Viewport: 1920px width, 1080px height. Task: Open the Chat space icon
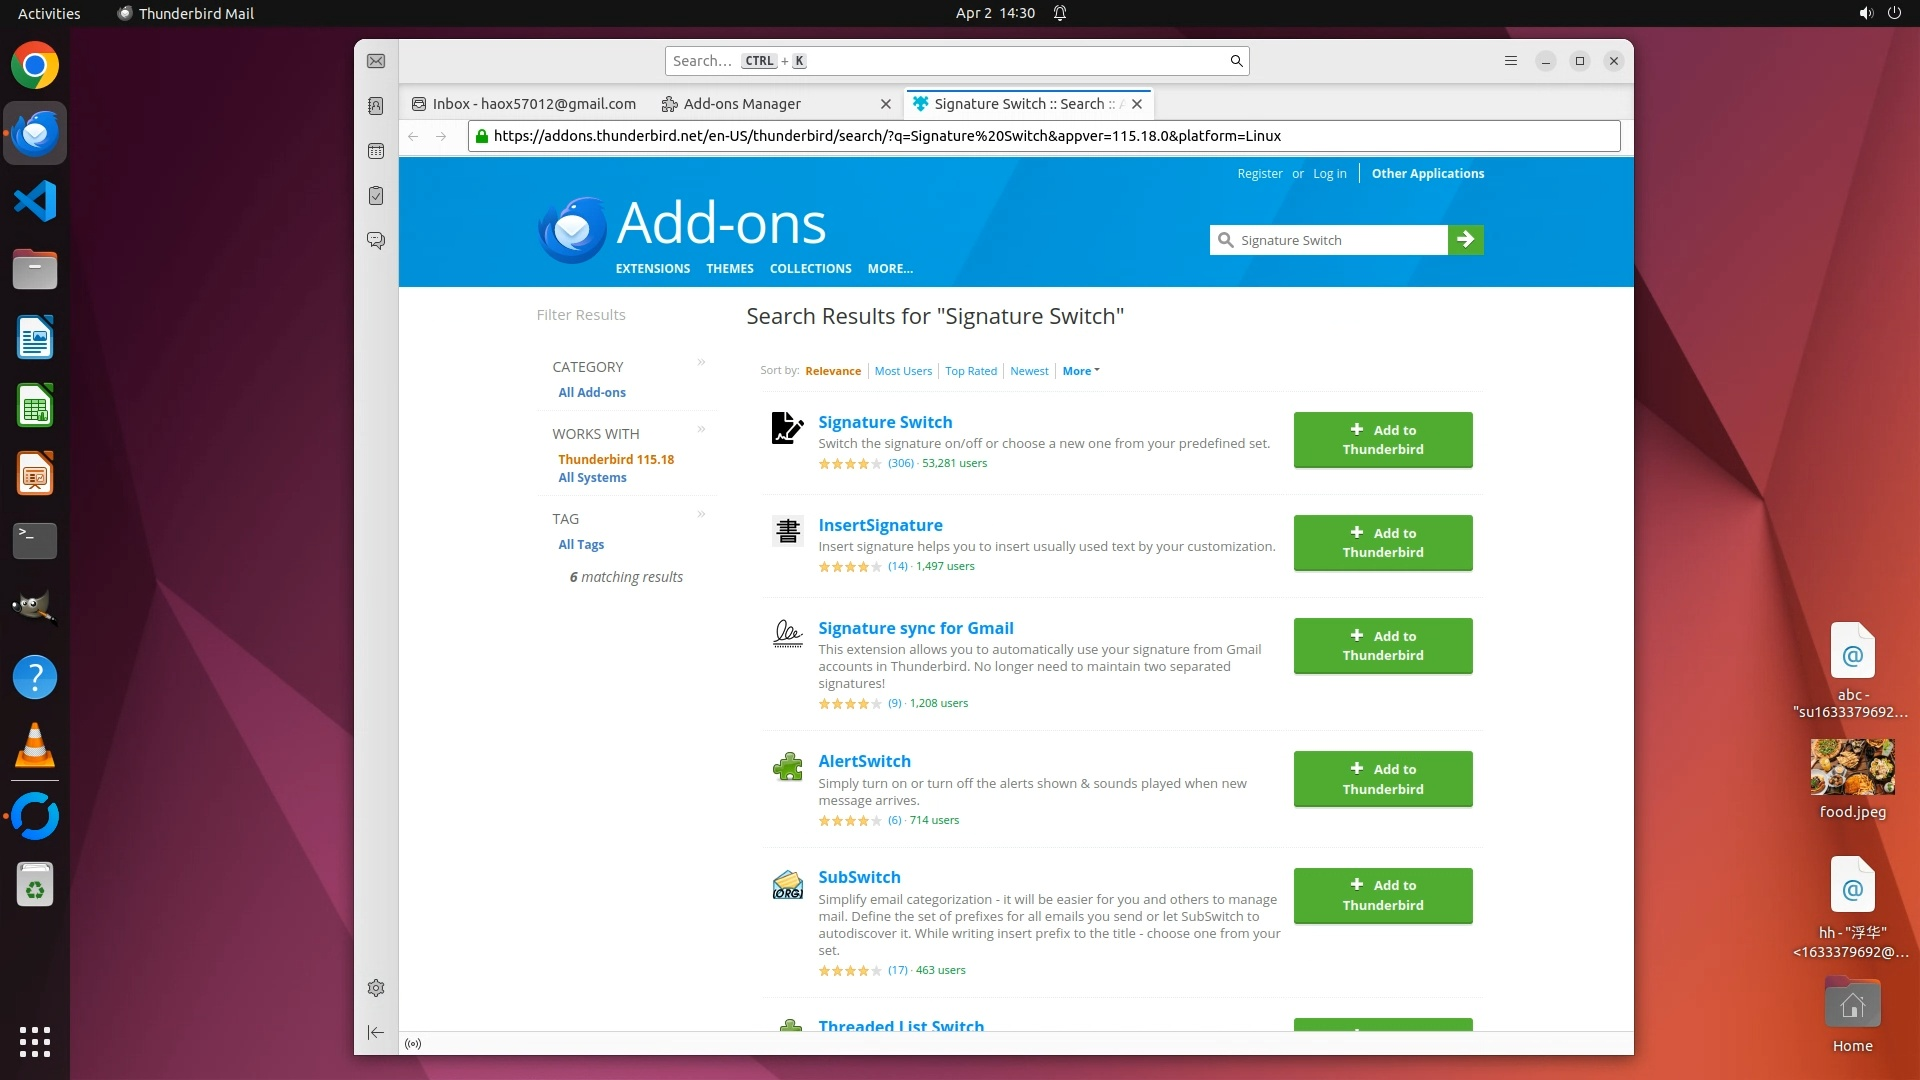click(376, 241)
